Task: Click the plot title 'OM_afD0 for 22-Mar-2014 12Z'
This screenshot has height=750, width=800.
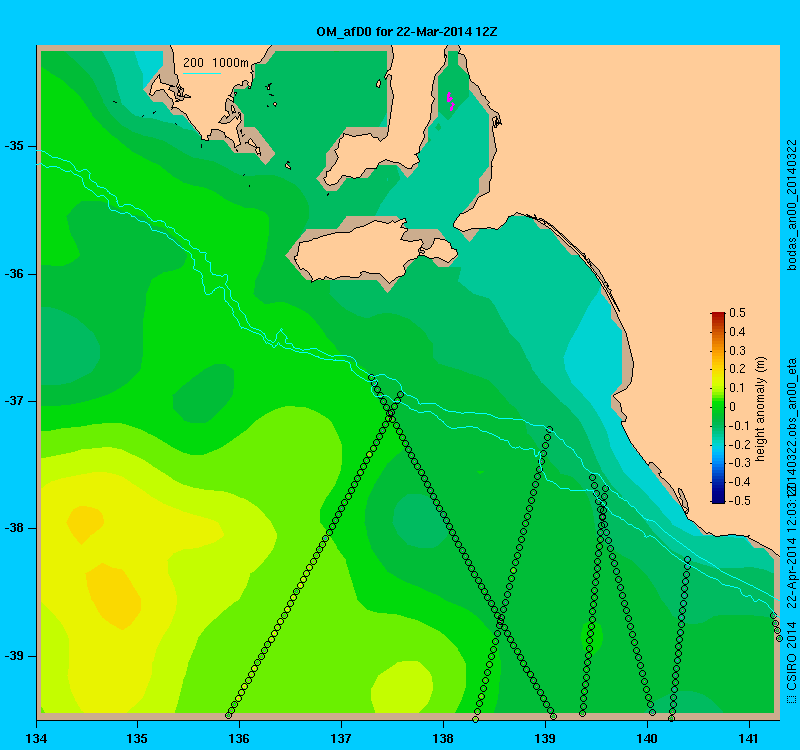Action: point(407,32)
